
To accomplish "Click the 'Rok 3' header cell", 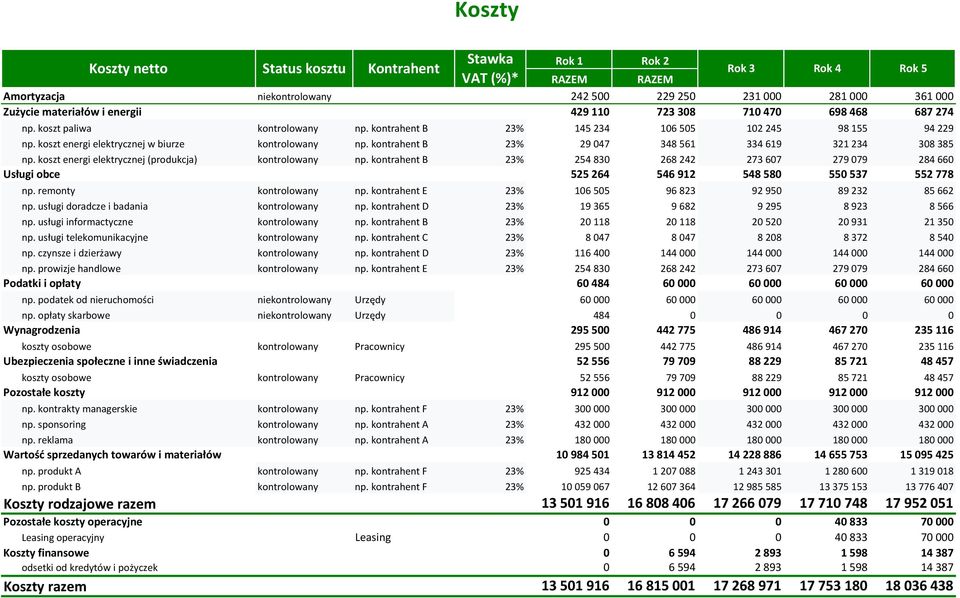I will pyautogui.click(x=741, y=69).
